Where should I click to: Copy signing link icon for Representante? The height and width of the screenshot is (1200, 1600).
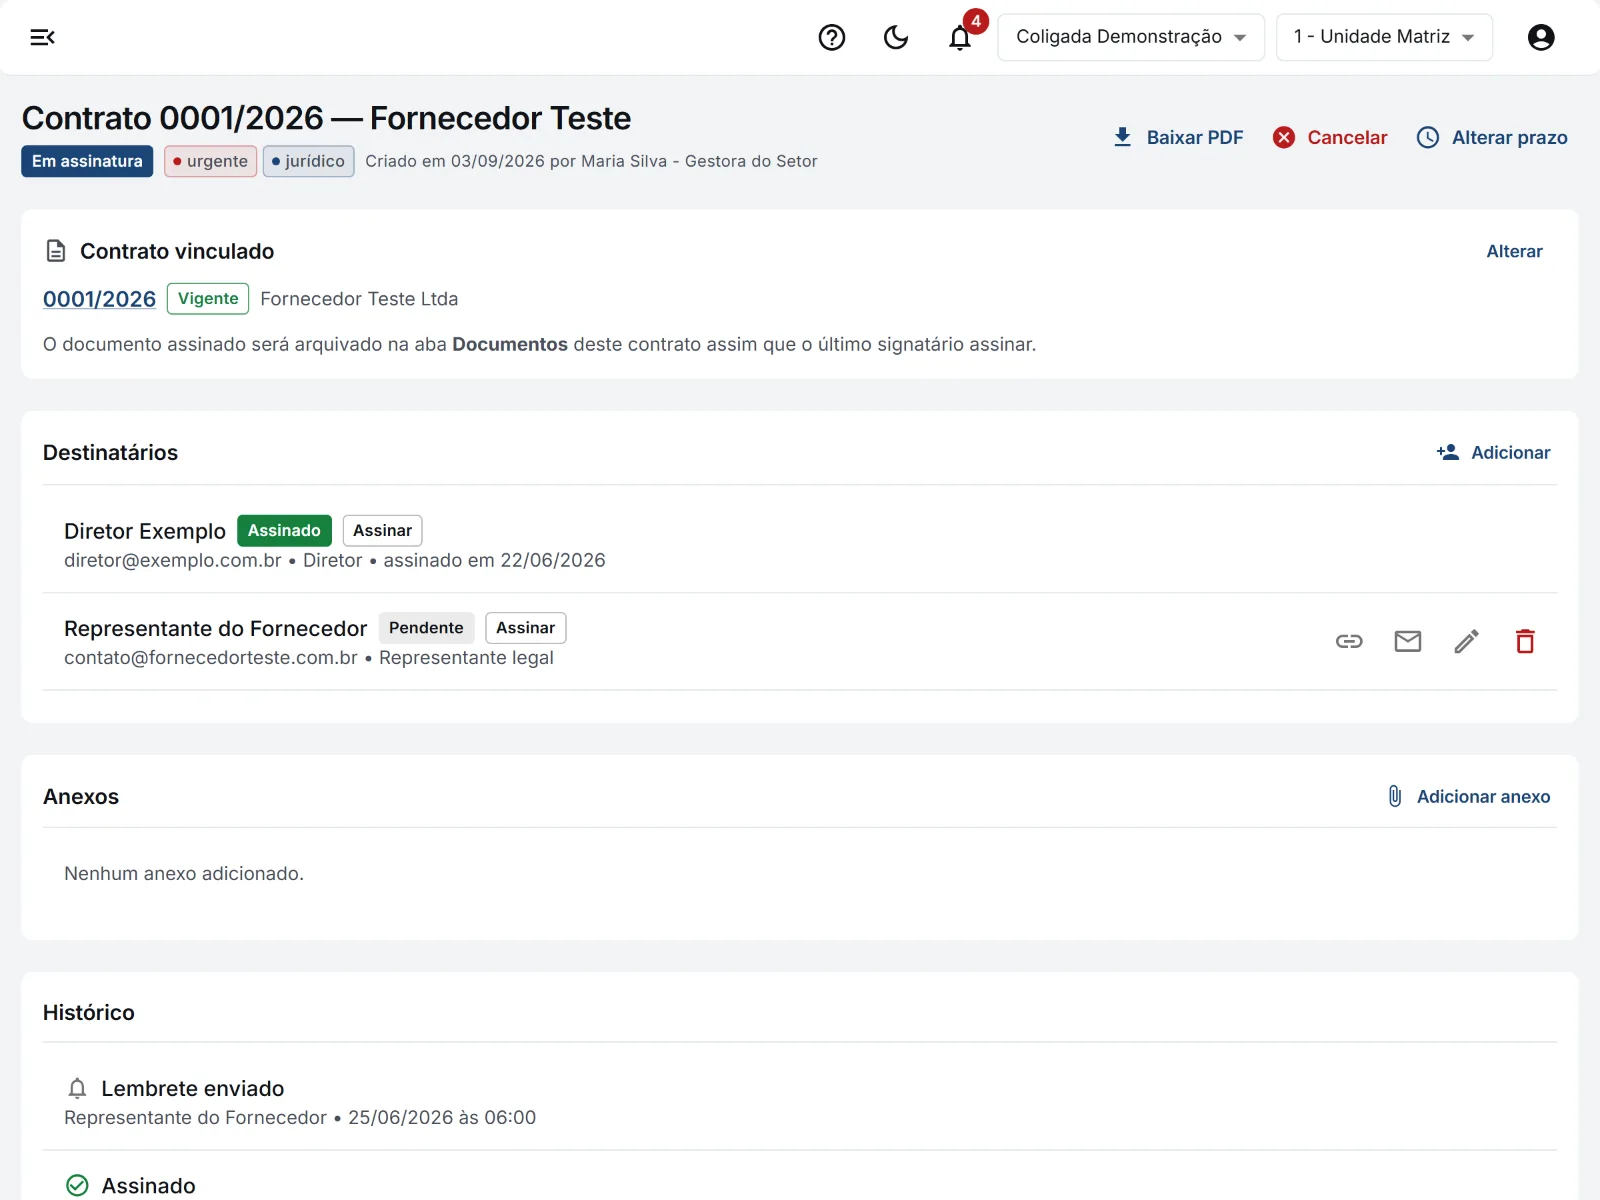[1349, 641]
